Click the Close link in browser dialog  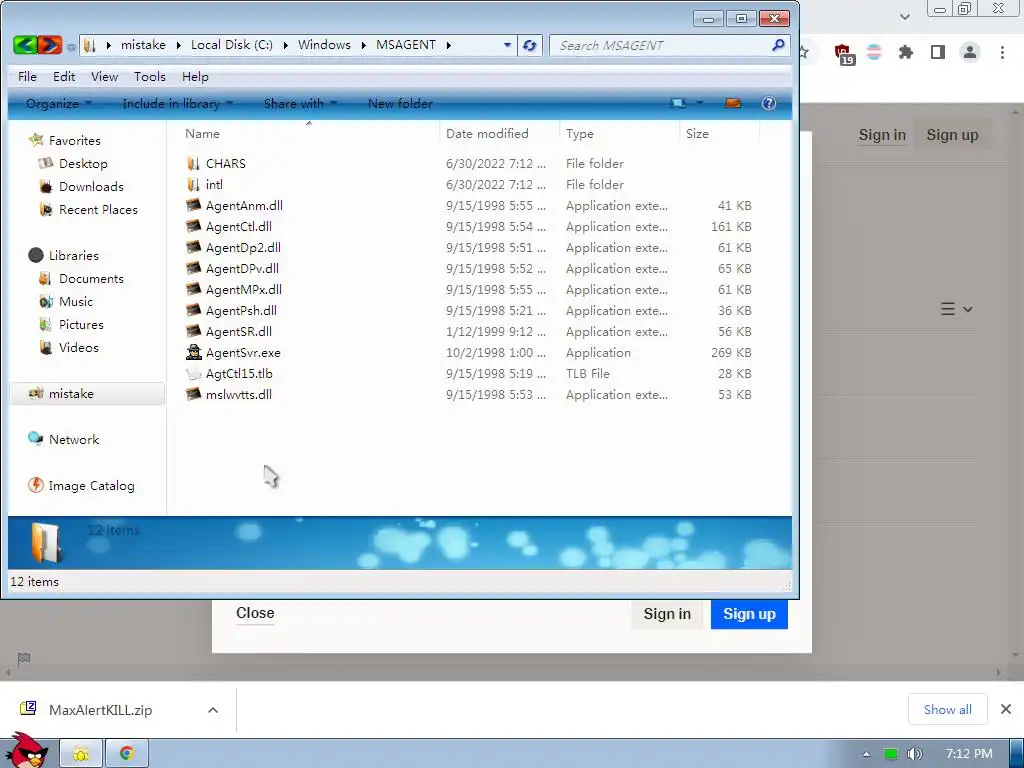click(x=255, y=613)
